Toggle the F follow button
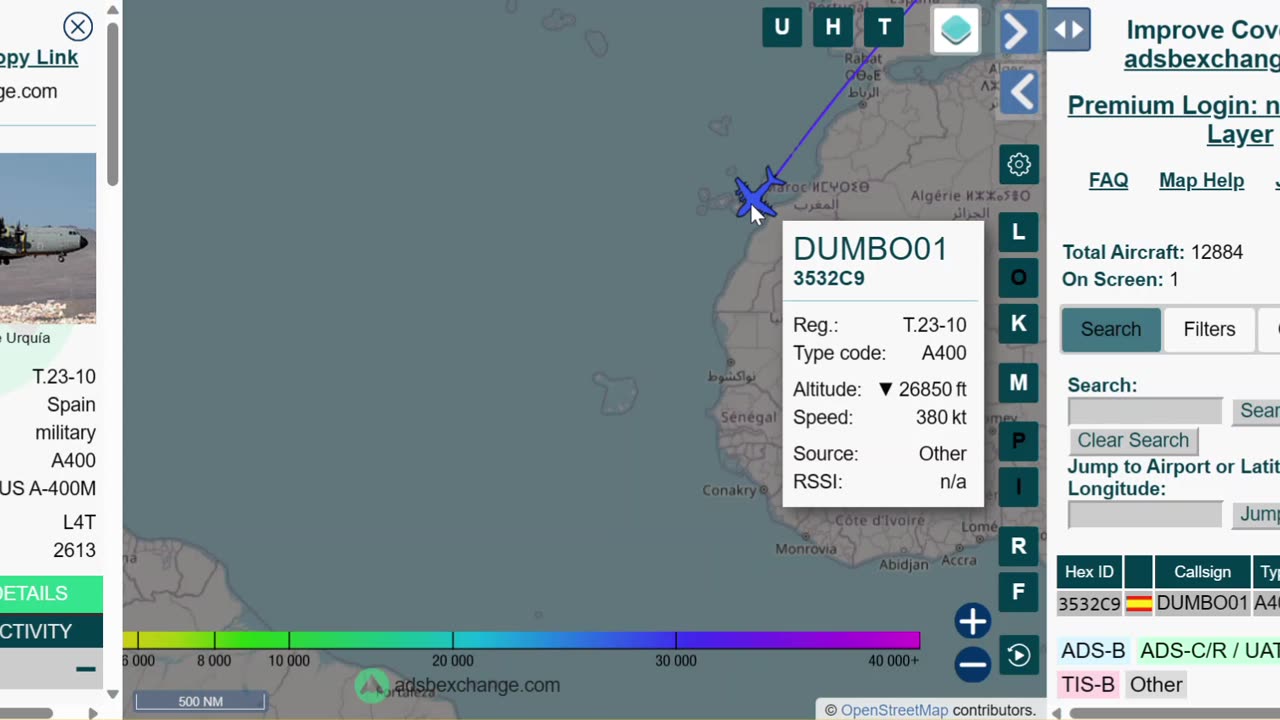The image size is (1280, 720). tap(1019, 592)
